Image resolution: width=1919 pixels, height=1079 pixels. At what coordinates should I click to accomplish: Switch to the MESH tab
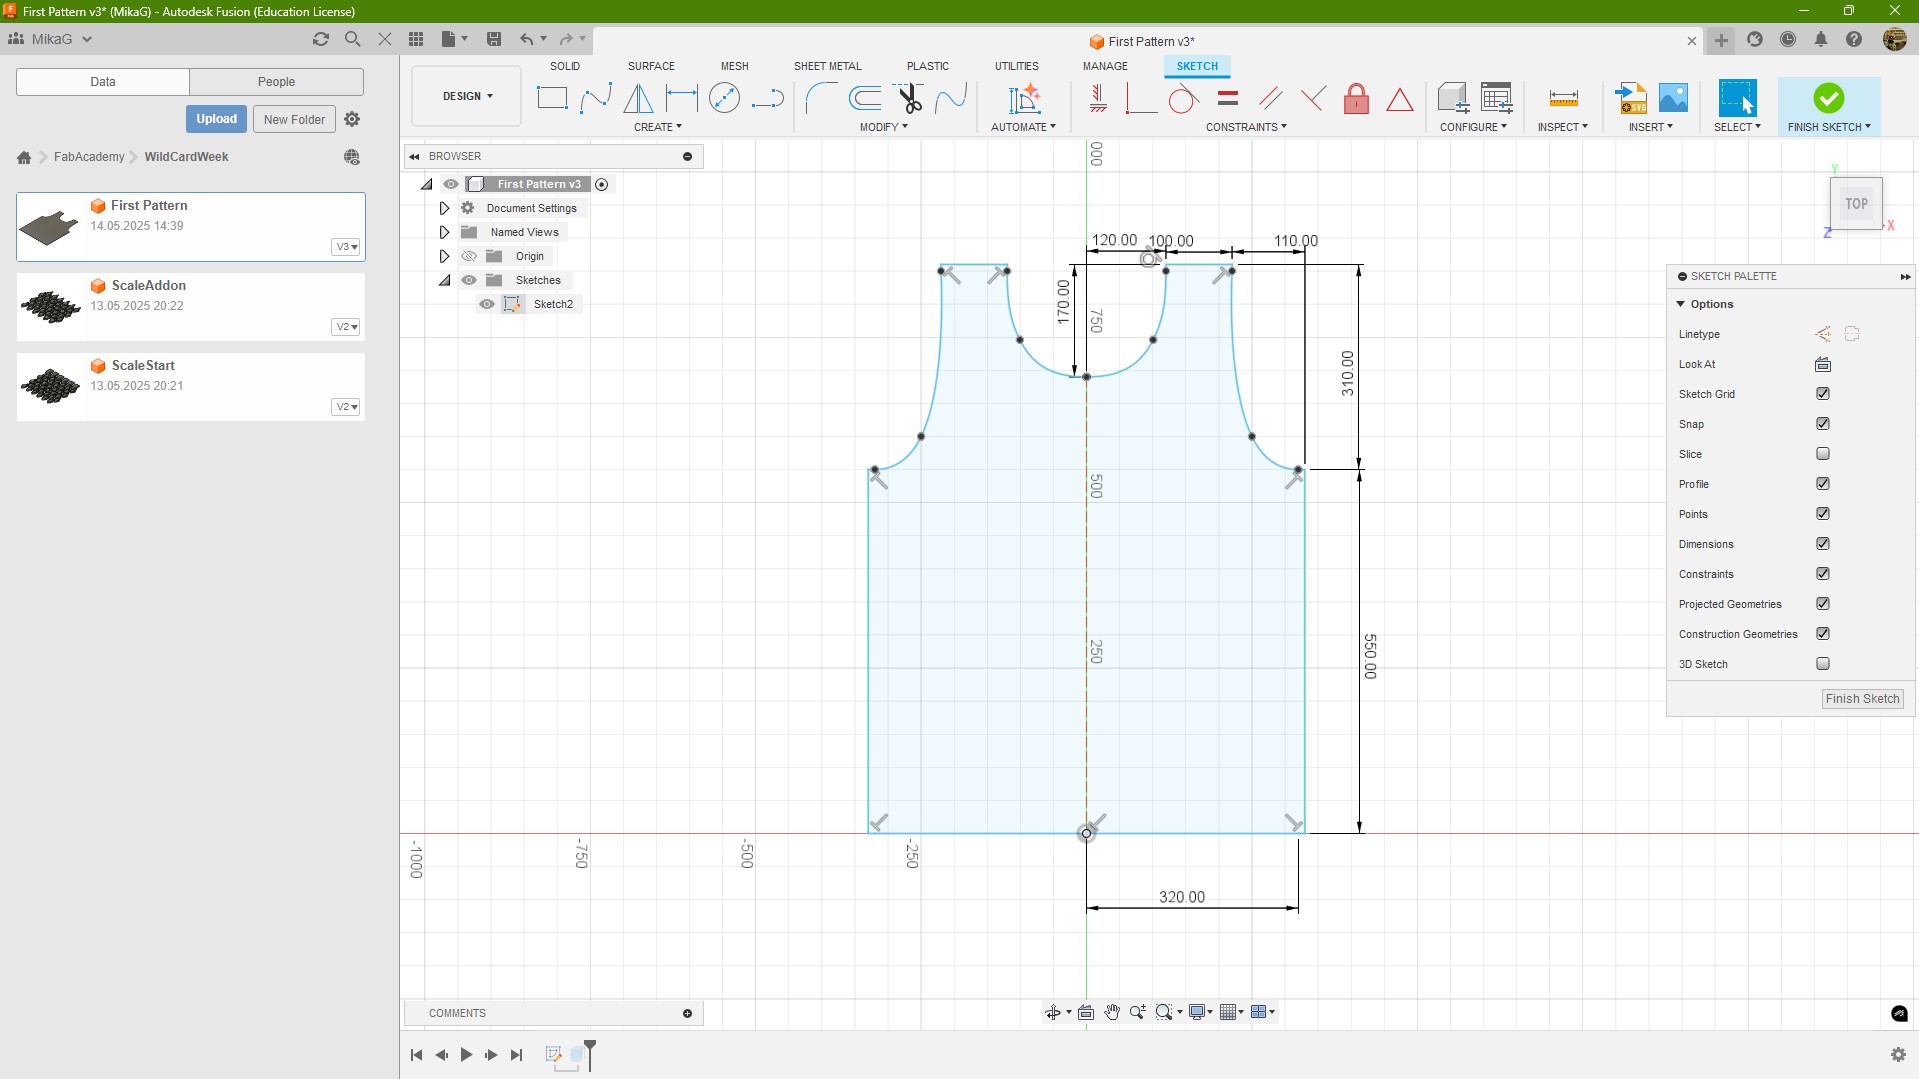pyautogui.click(x=735, y=66)
